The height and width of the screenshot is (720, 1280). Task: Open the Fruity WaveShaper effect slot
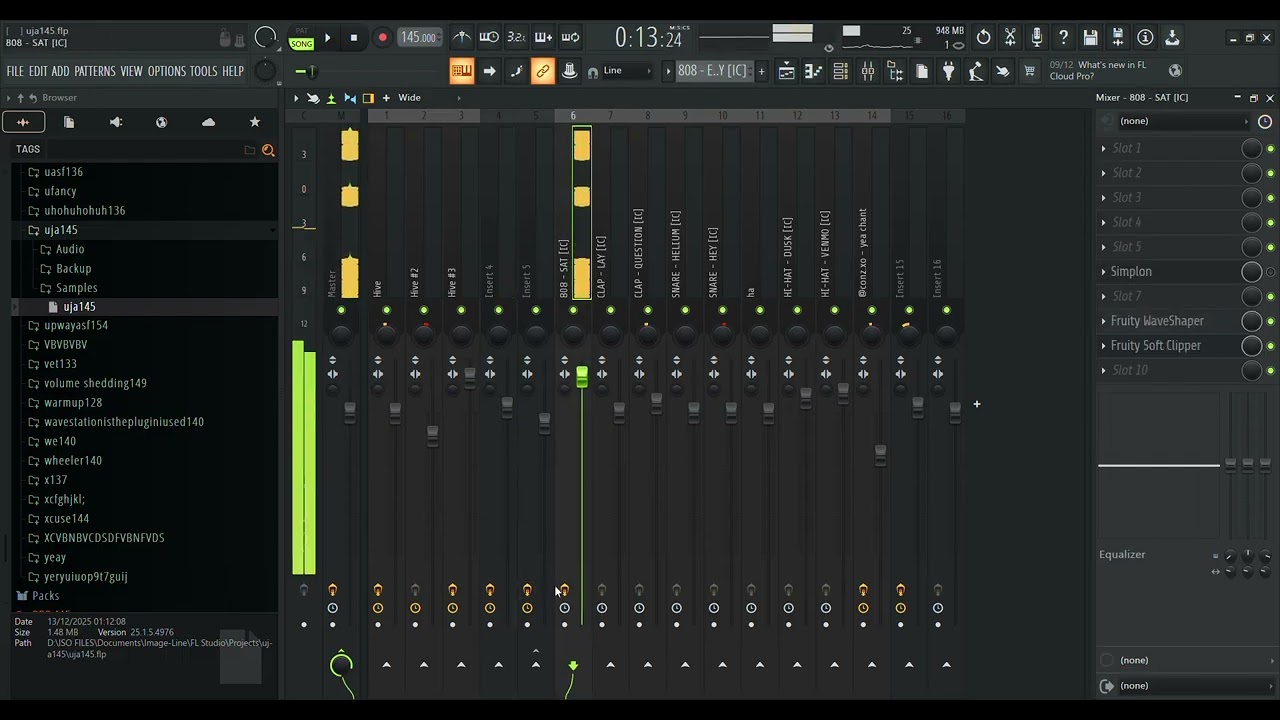click(x=1157, y=321)
